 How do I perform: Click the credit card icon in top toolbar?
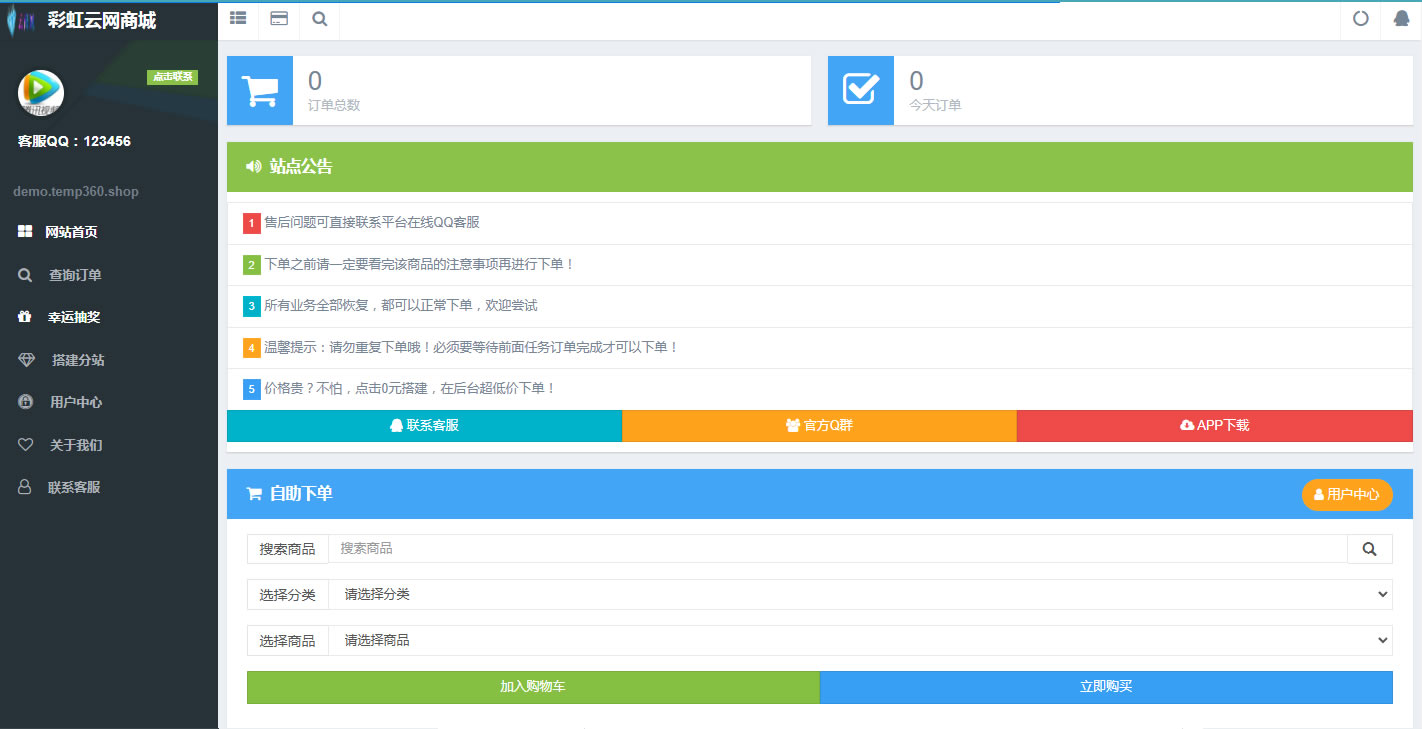[279, 18]
